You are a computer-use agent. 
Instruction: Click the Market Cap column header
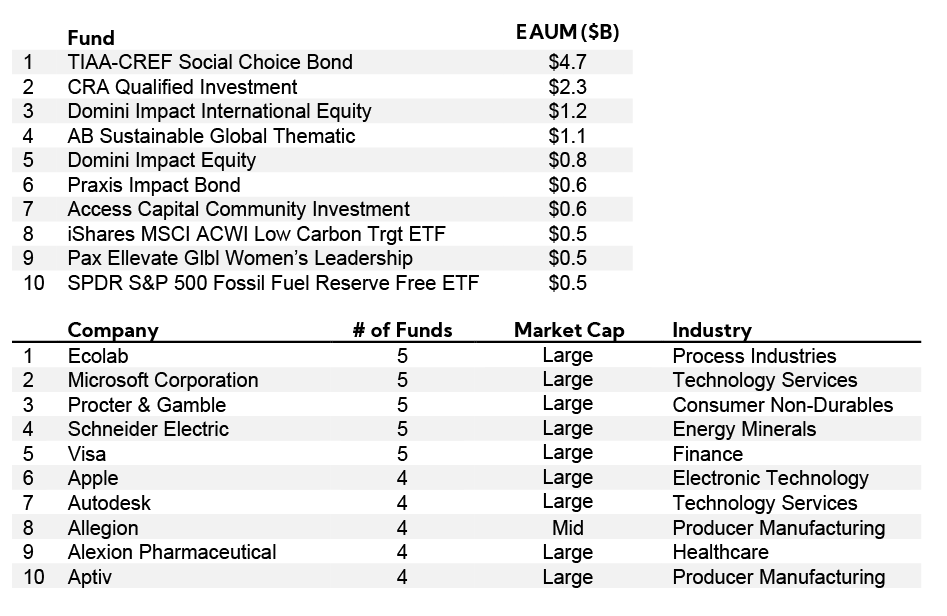(568, 330)
